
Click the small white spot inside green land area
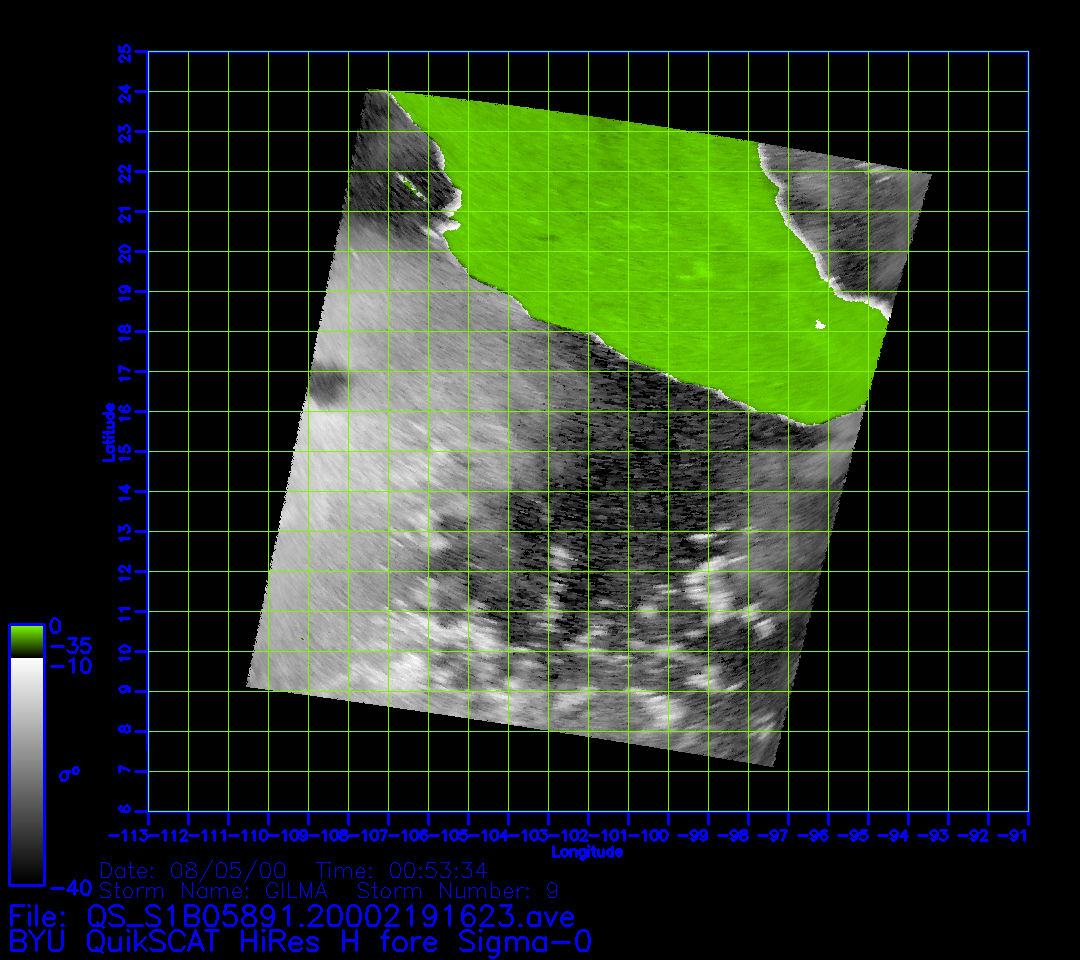[820, 324]
